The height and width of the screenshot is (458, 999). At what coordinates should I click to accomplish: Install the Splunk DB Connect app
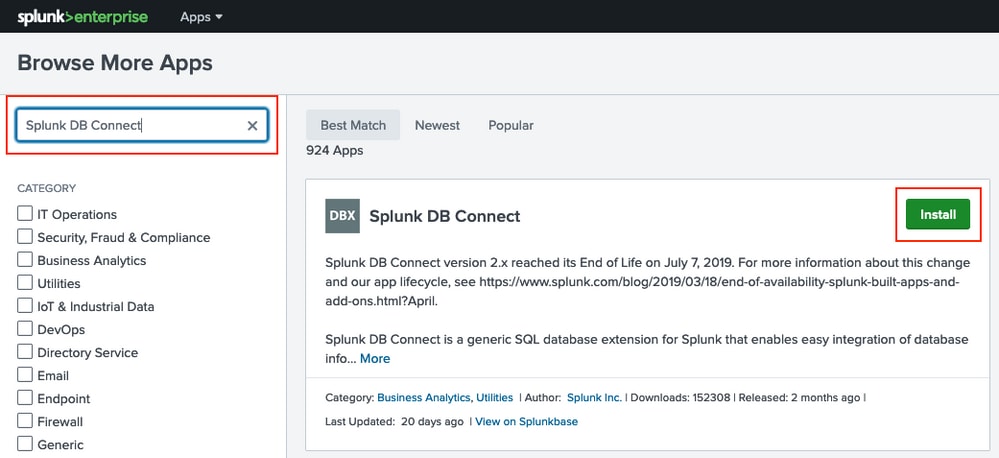click(x=938, y=215)
